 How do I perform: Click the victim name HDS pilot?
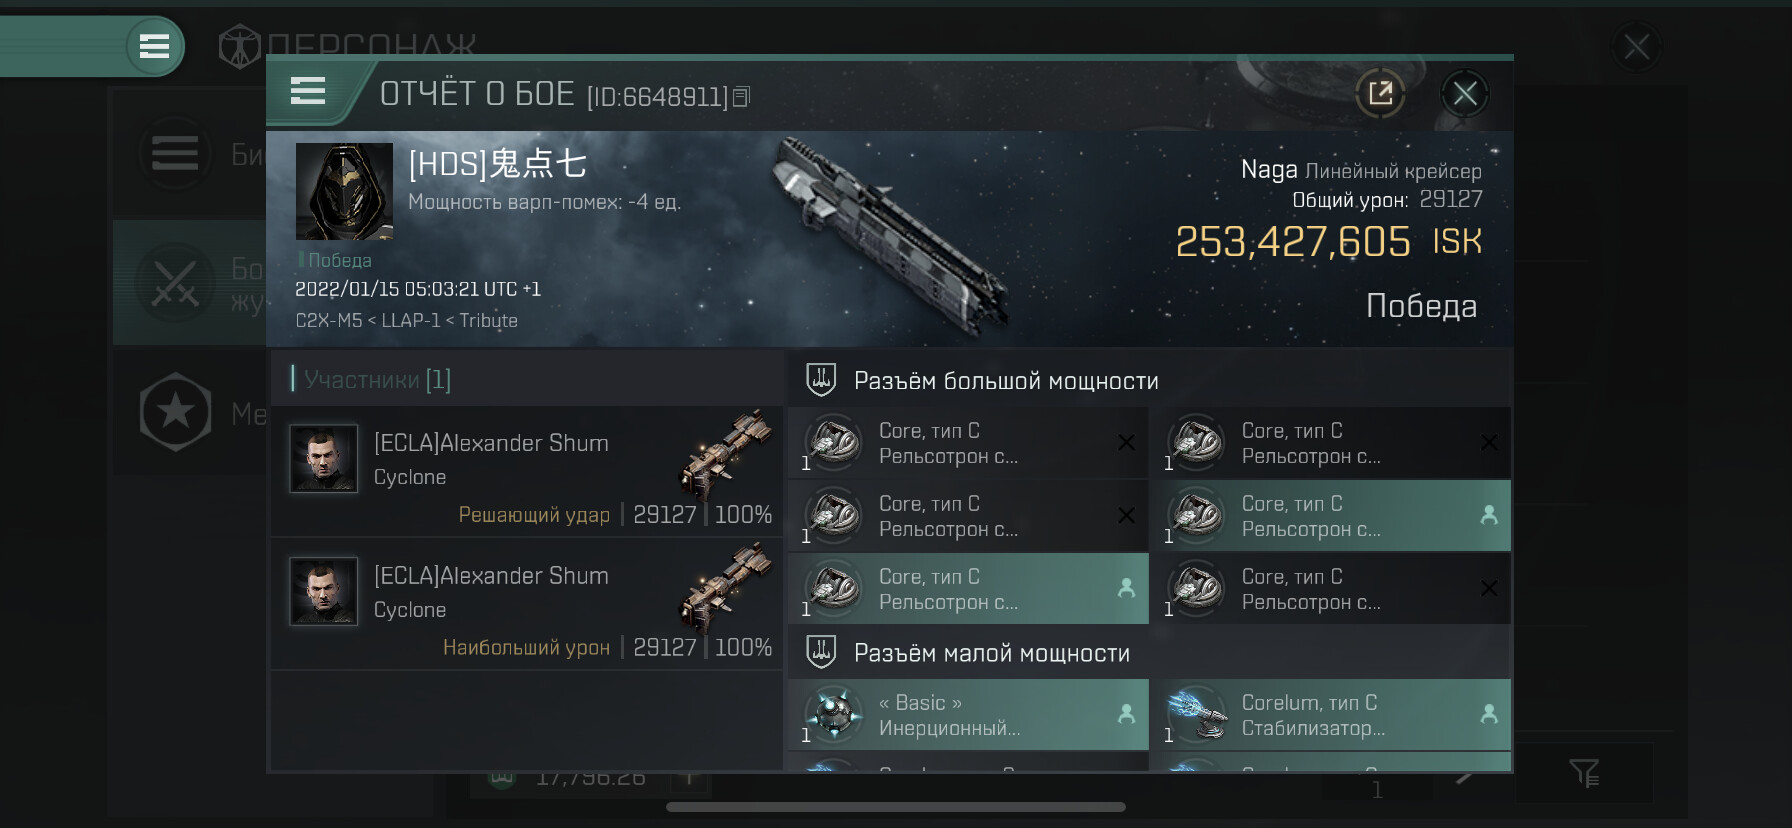497,164
